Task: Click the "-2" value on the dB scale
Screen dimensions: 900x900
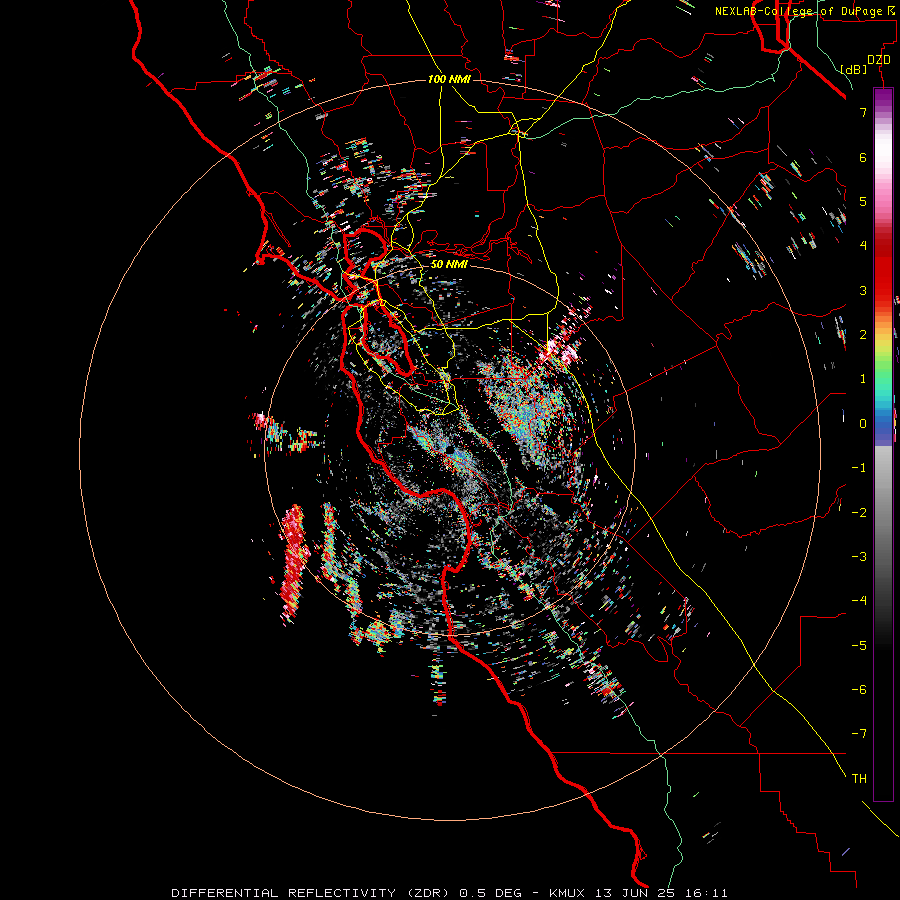Action: (x=859, y=513)
